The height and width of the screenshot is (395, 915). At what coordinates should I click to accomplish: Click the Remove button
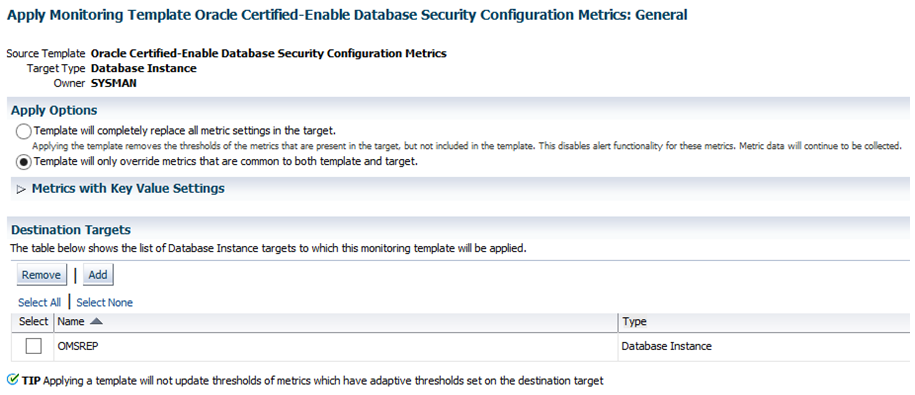(x=41, y=275)
